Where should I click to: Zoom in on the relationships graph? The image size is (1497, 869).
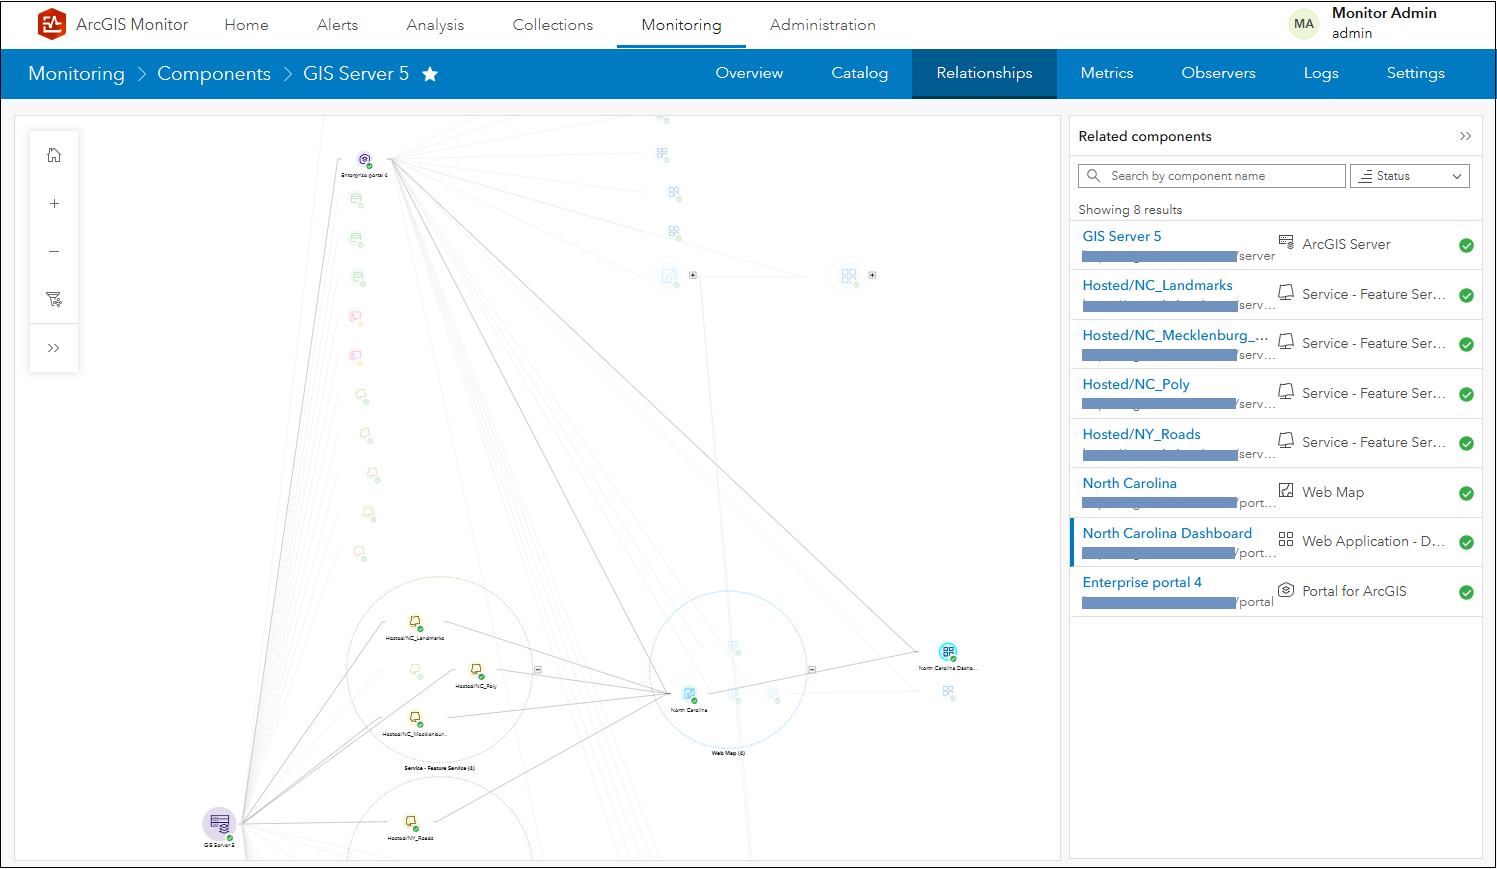tap(54, 203)
